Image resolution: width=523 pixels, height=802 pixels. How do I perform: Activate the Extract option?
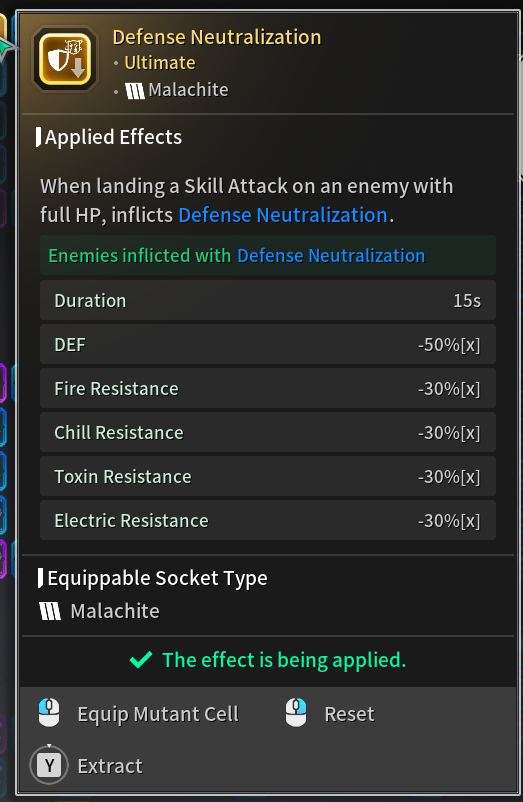(x=110, y=766)
